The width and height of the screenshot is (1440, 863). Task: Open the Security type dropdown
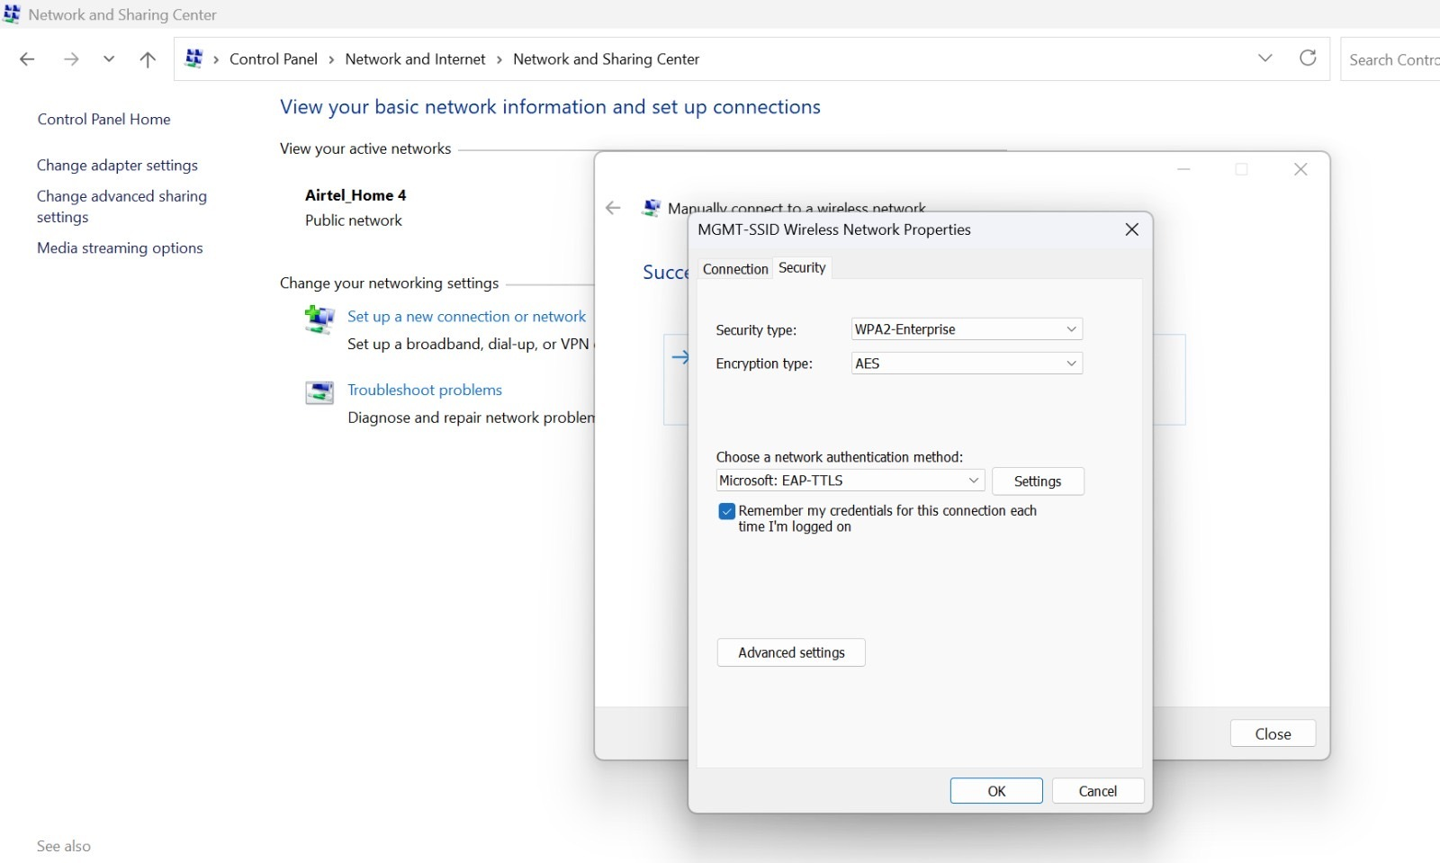[x=965, y=329]
